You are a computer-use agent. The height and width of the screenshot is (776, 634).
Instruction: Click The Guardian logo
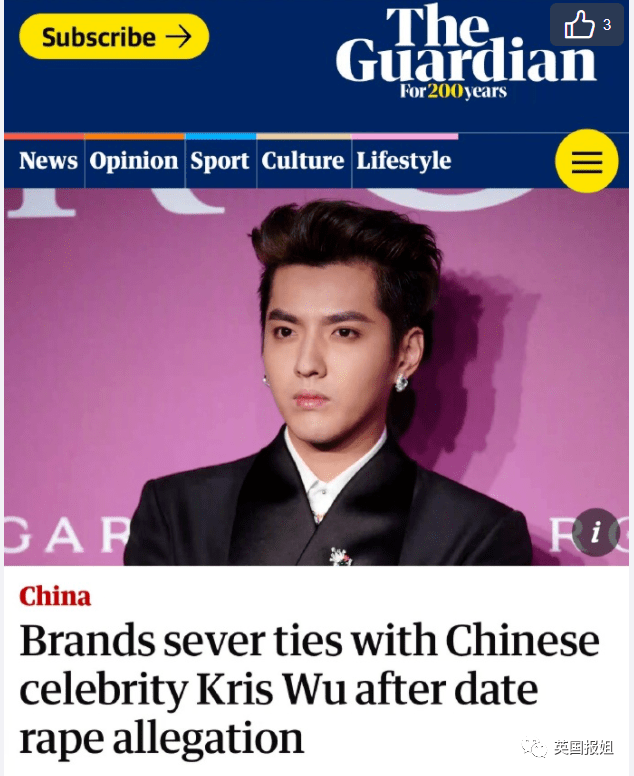pyautogui.click(x=465, y=51)
